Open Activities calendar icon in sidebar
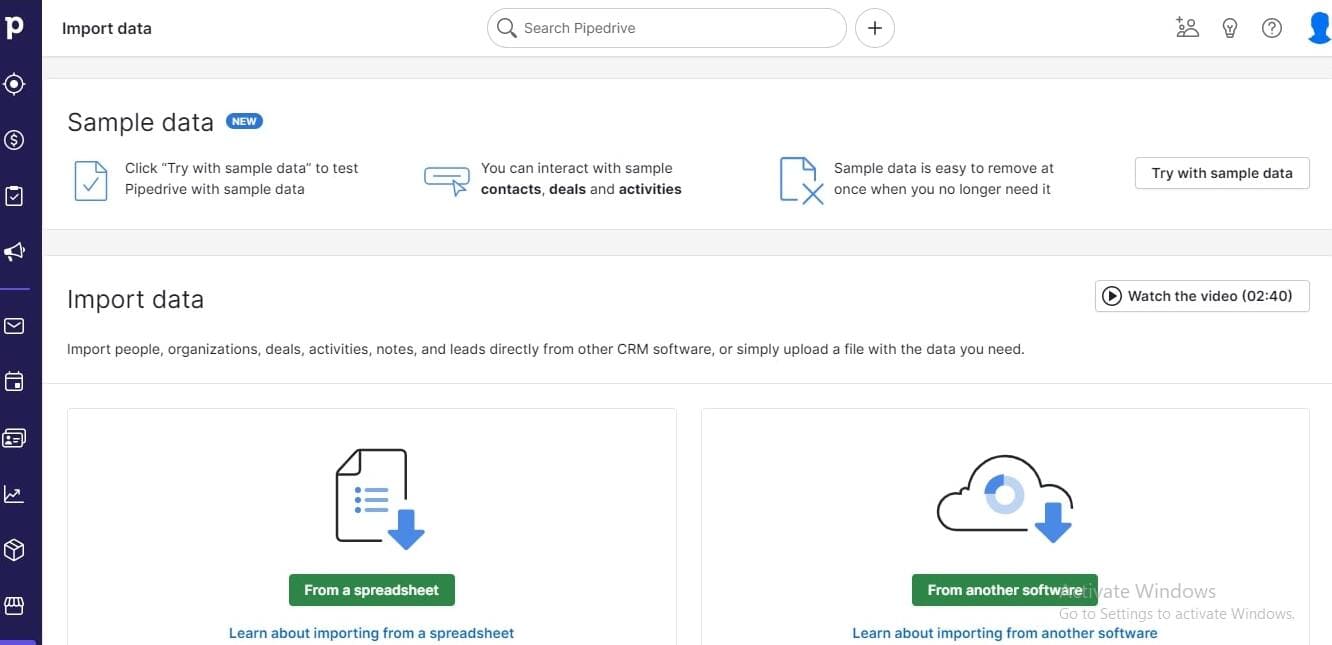This screenshot has height=645, width=1332. coord(14,382)
